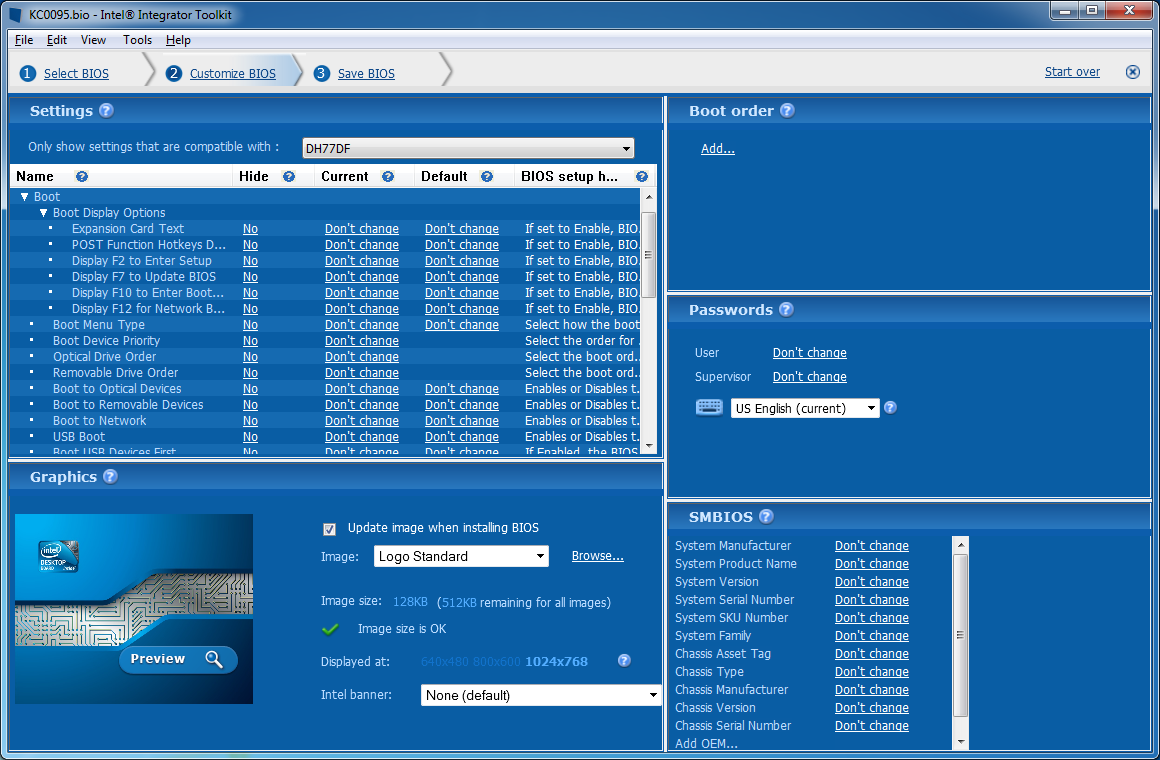Select the 800x600 display resolution
Image resolution: width=1160 pixels, height=760 pixels.
(x=496, y=662)
